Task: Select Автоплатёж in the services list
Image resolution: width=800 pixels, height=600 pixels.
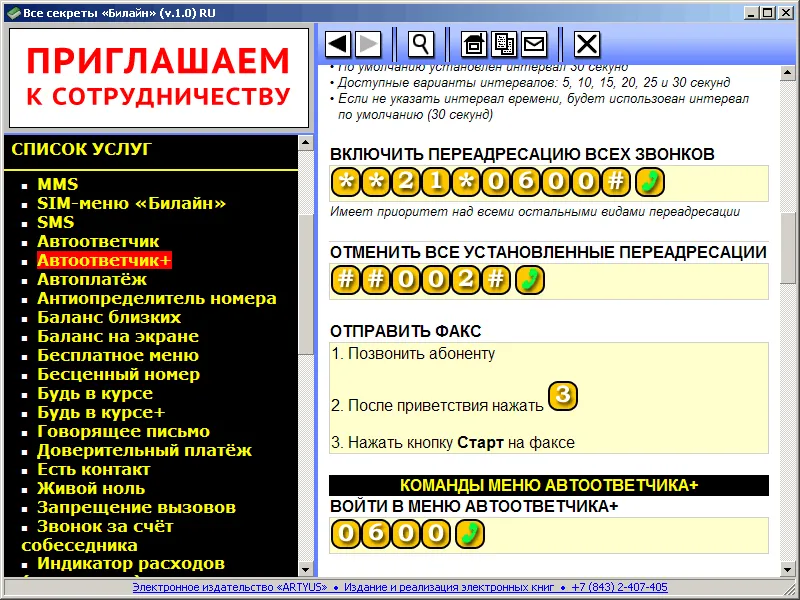Action: (x=92, y=280)
